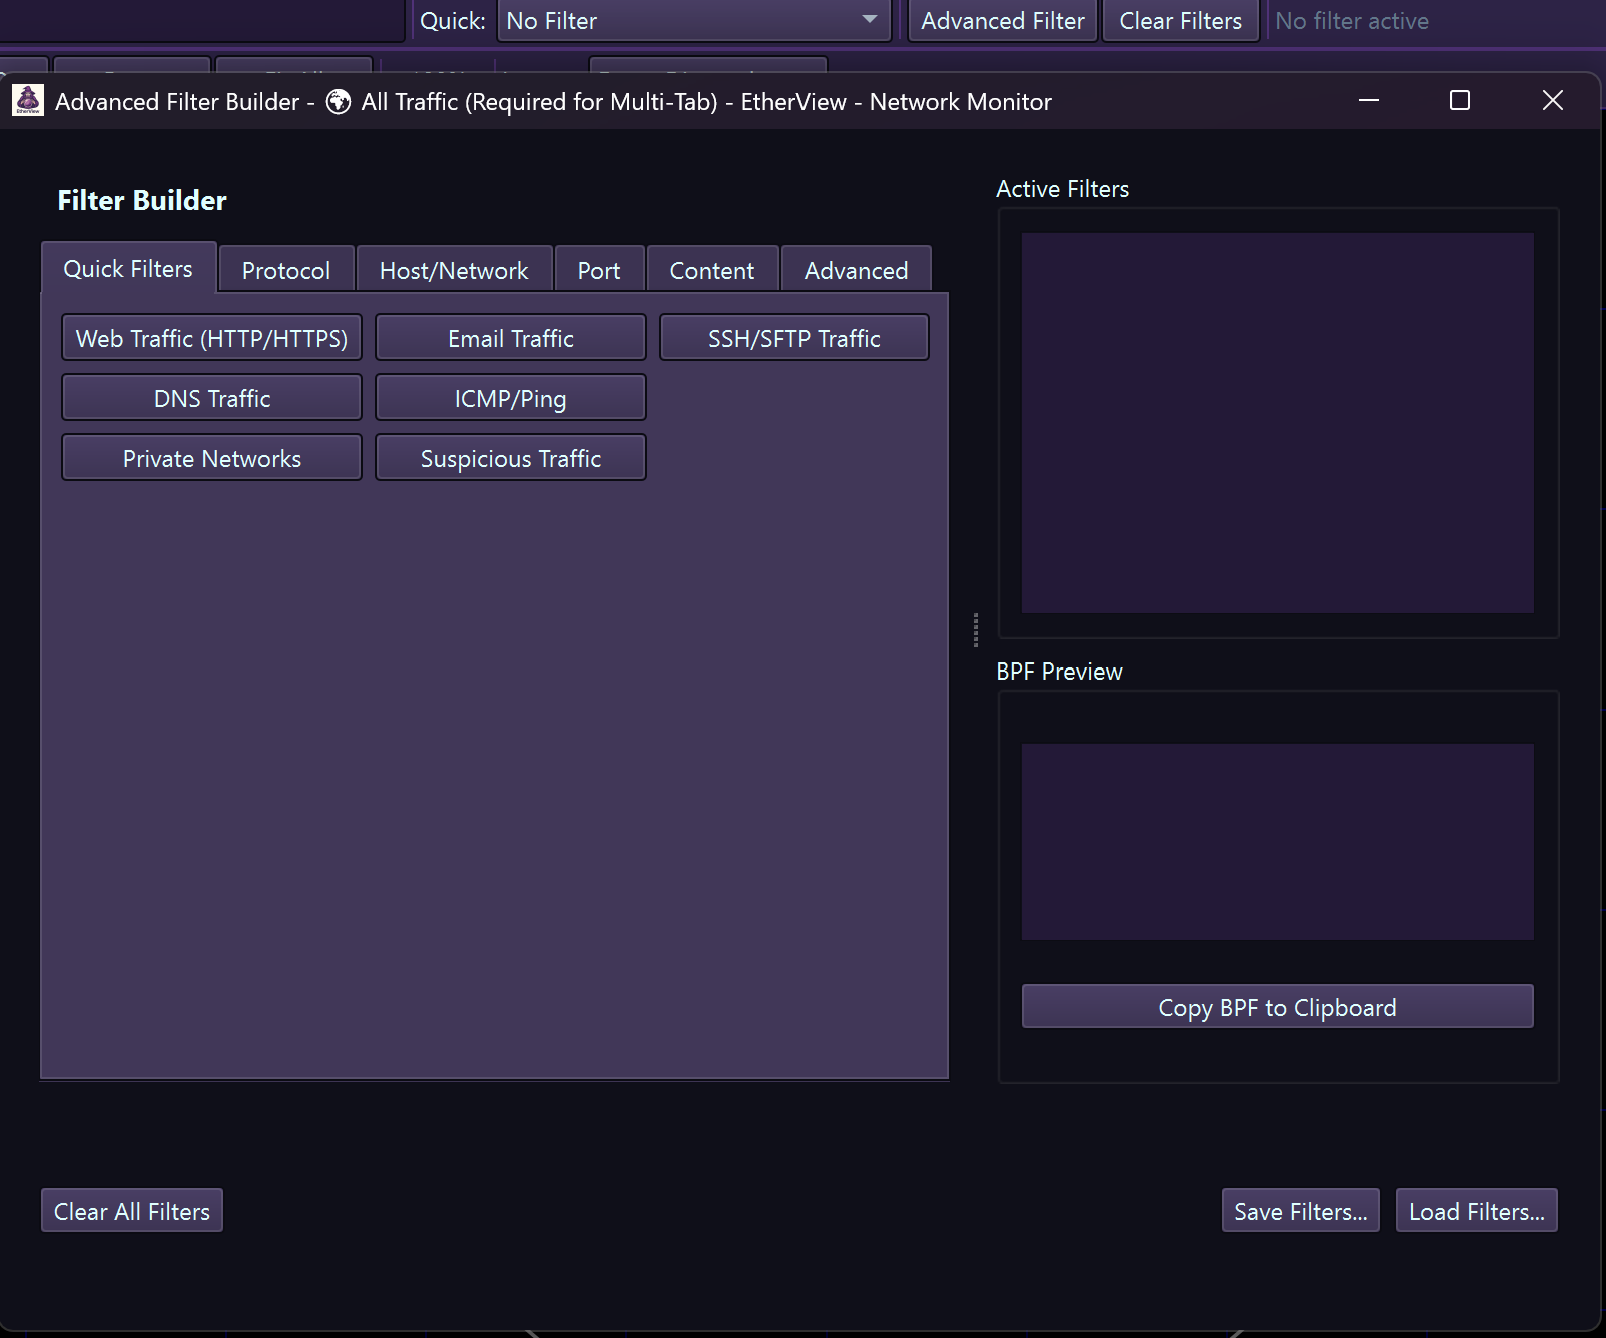This screenshot has width=1606, height=1338.
Task: Switch to the Advanced tab
Action: click(856, 270)
